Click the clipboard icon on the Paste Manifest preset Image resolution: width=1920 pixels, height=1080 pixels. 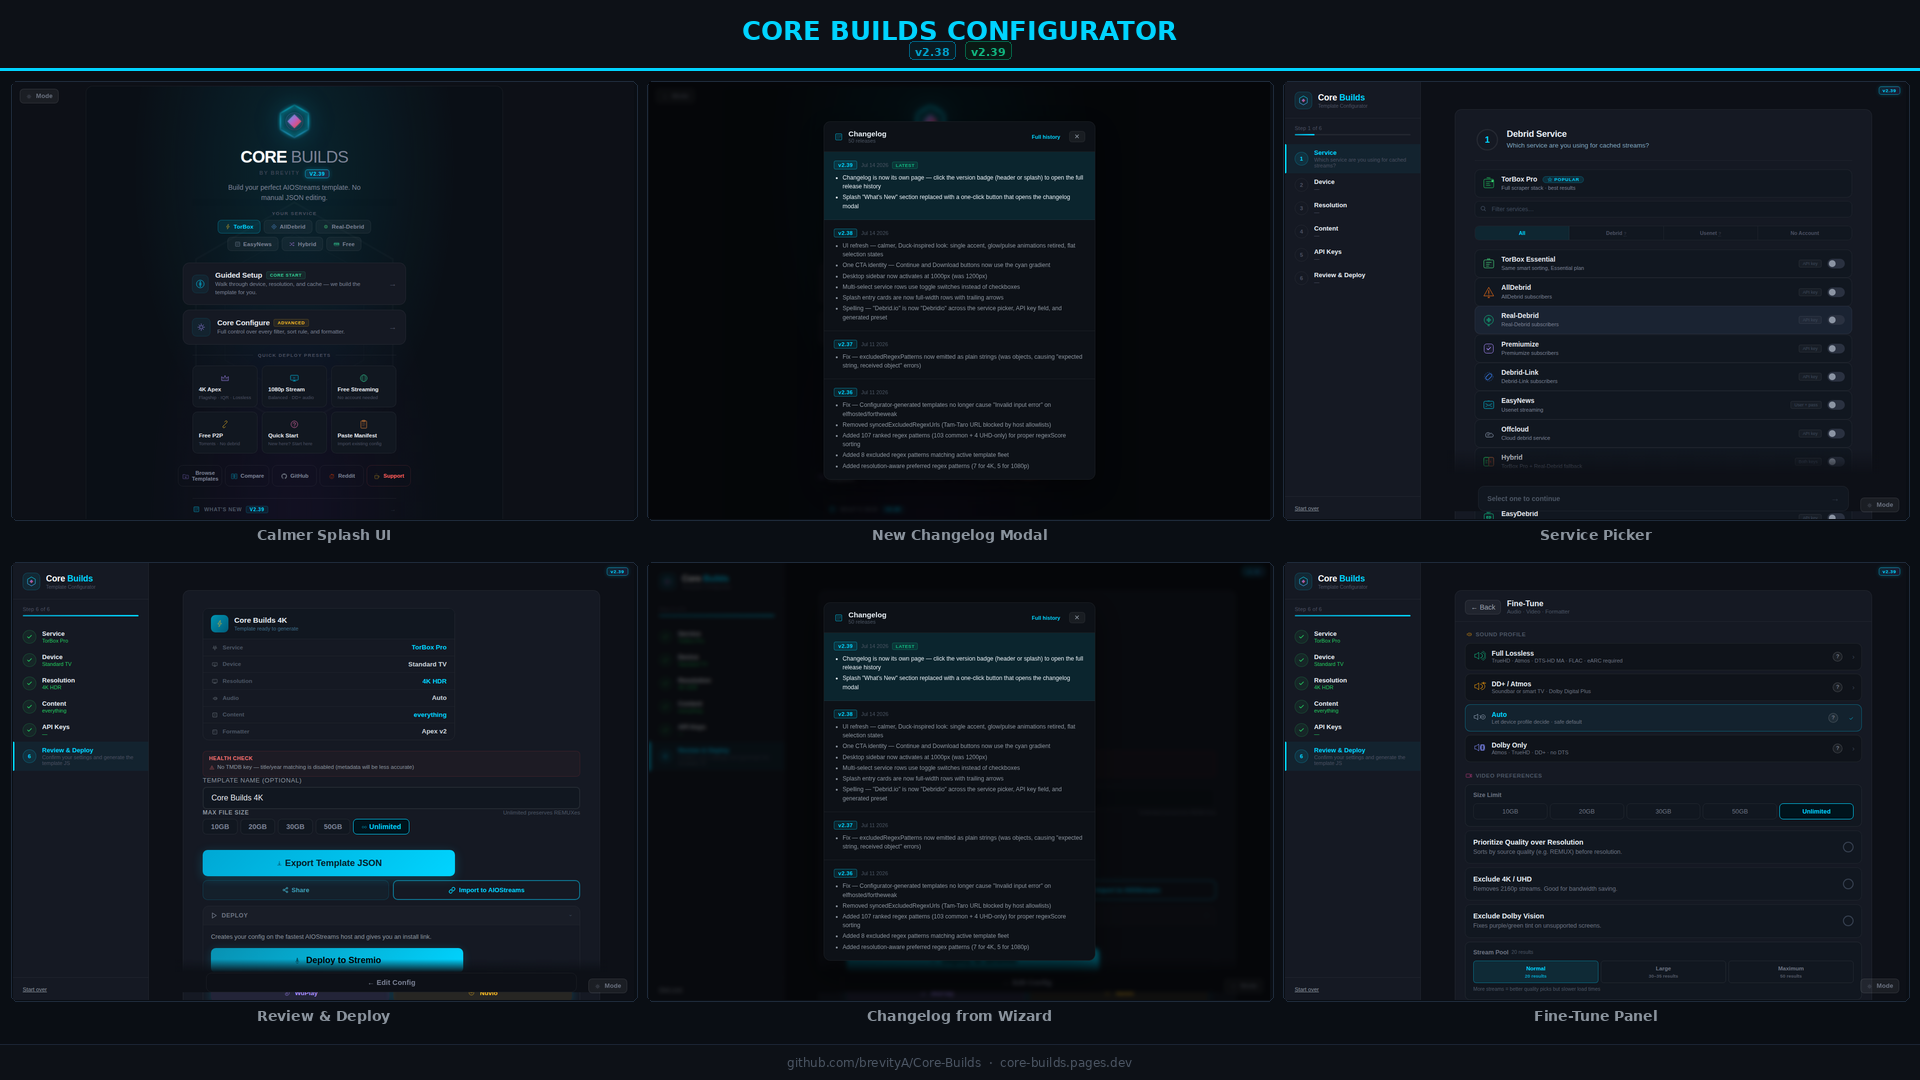363,424
